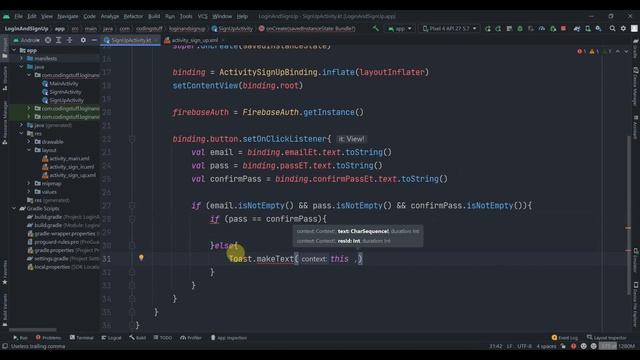This screenshot has height=360, width=640.
Task: Click the Make Project hammer icon
Action: point(376,29)
